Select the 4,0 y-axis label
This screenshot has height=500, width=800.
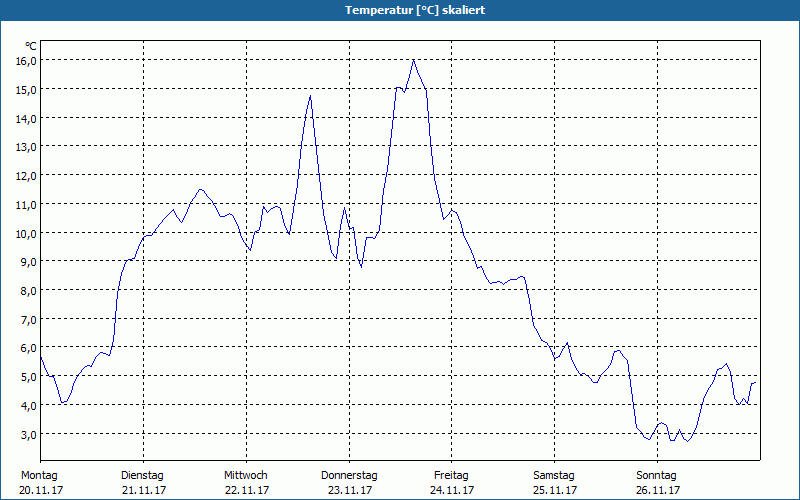click(28, 406)
